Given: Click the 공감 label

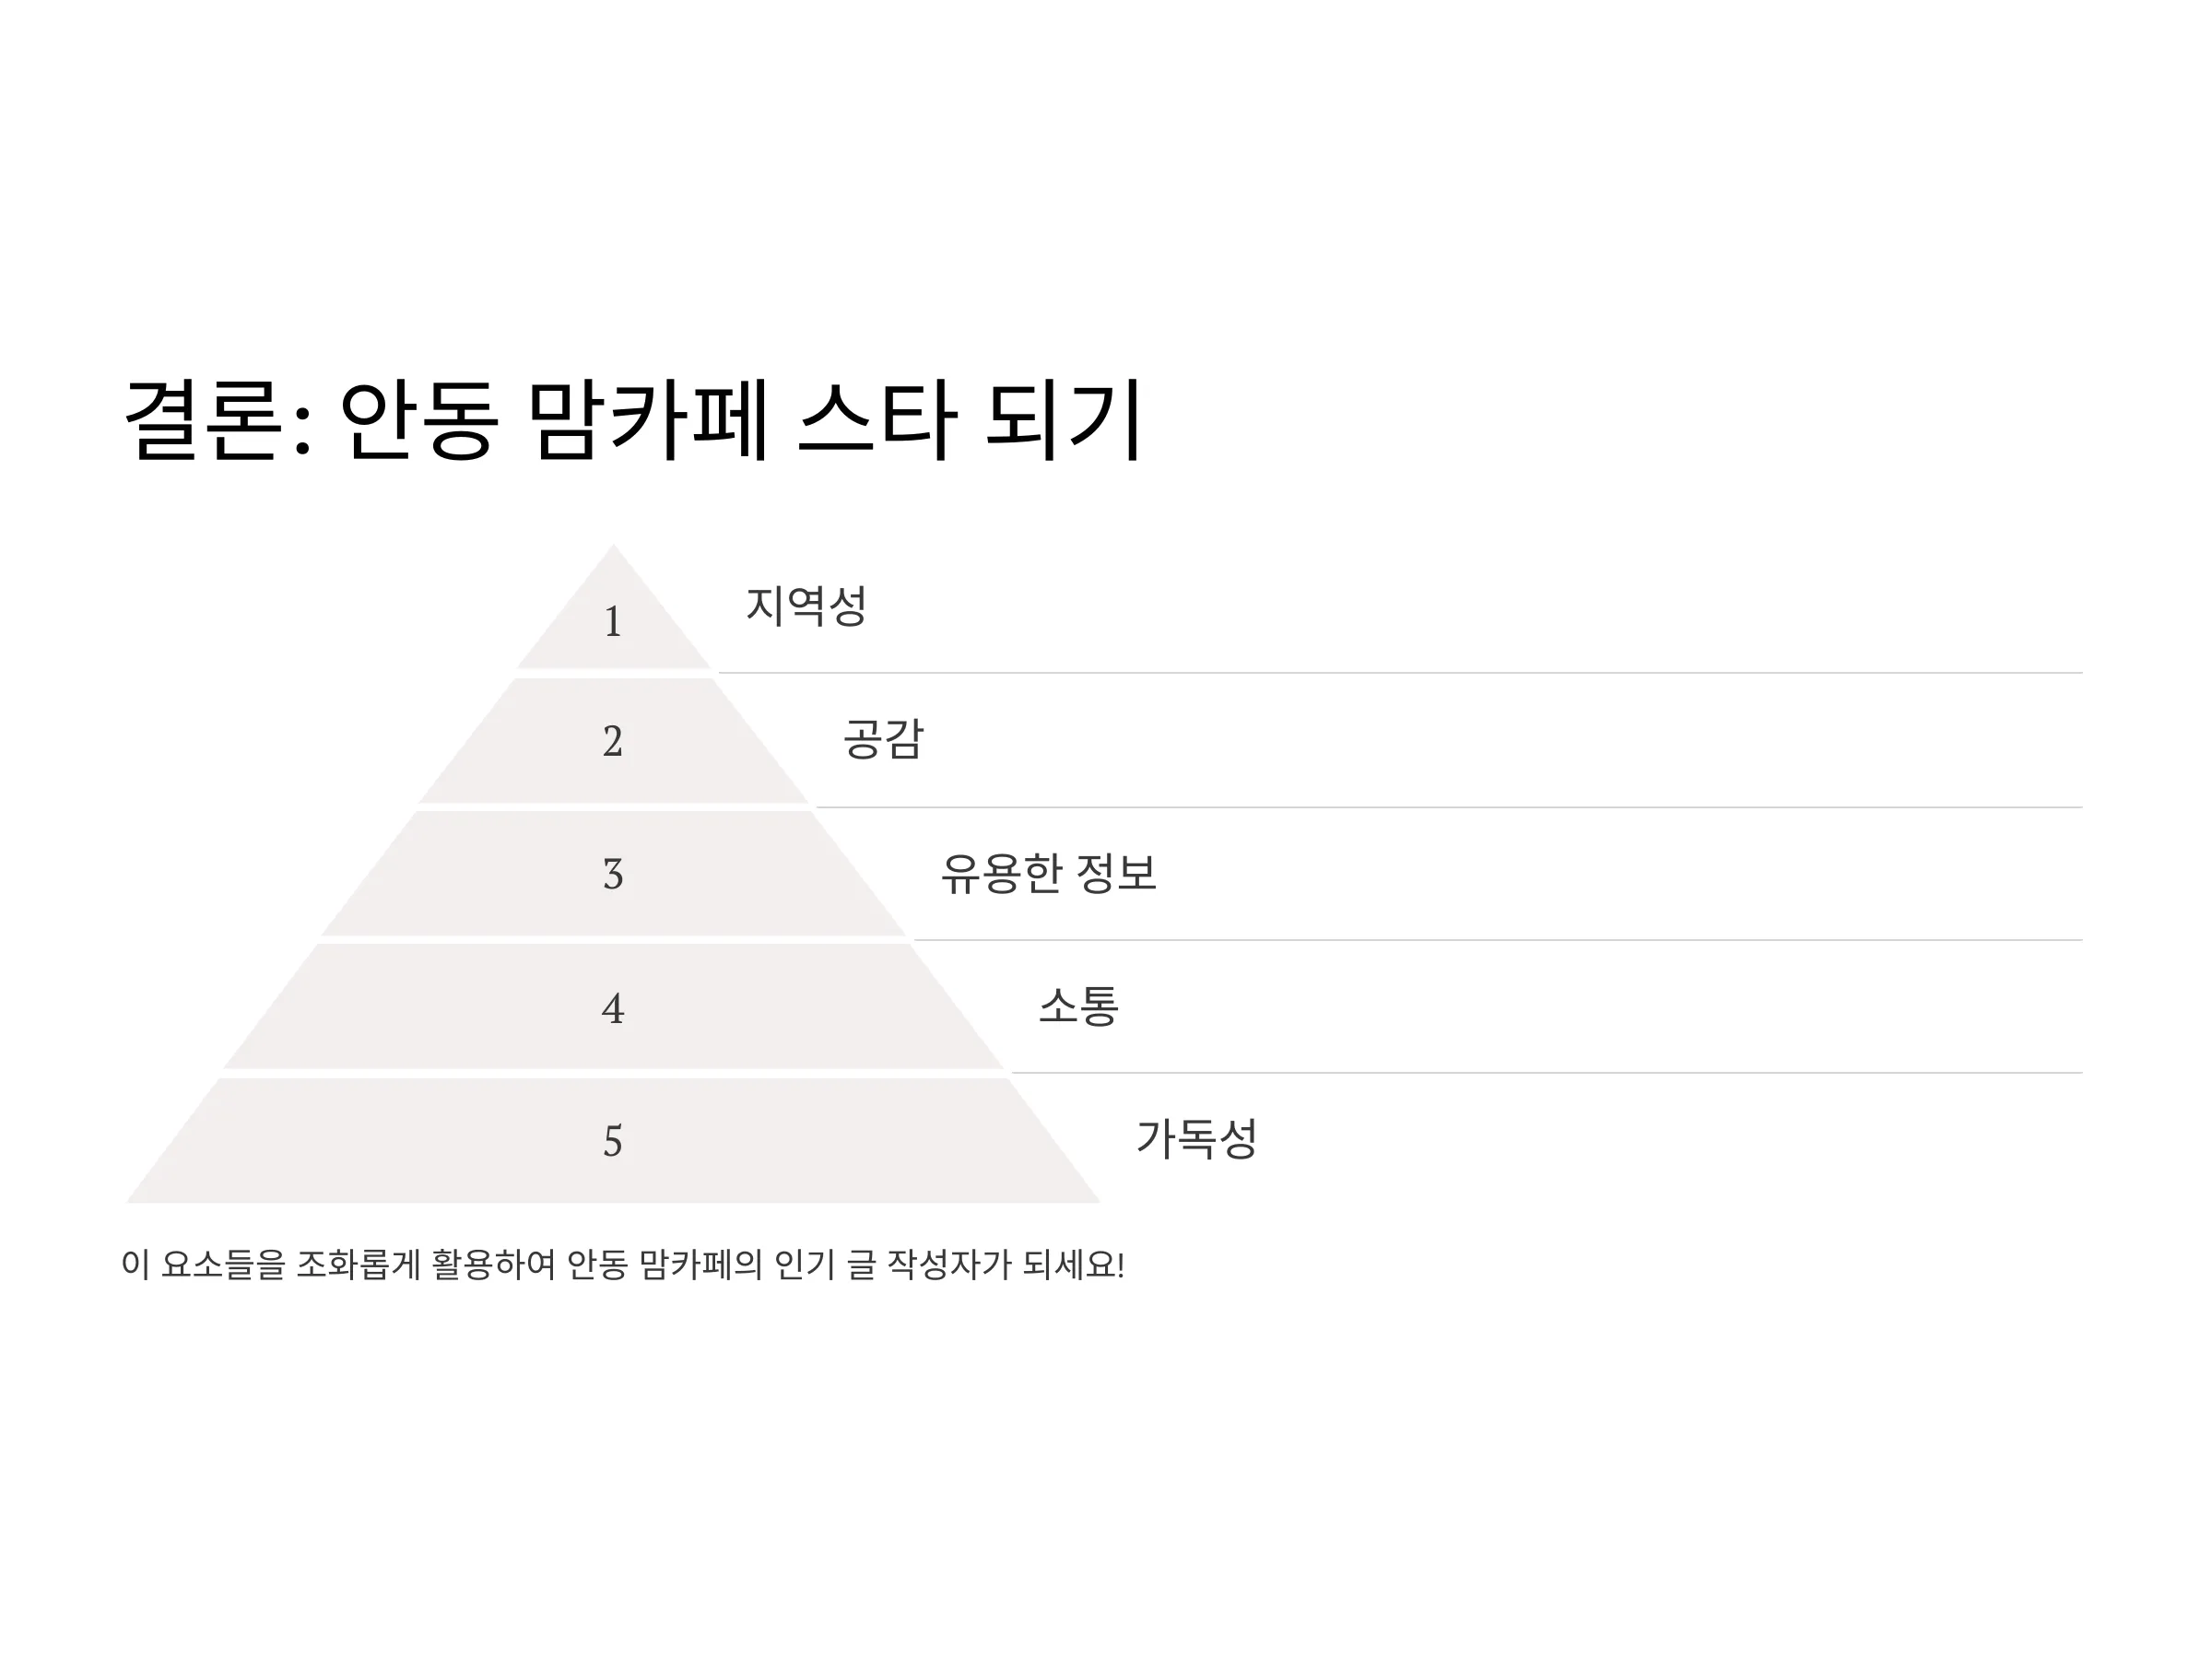Looking at the screenshot, I should (883, 740).
